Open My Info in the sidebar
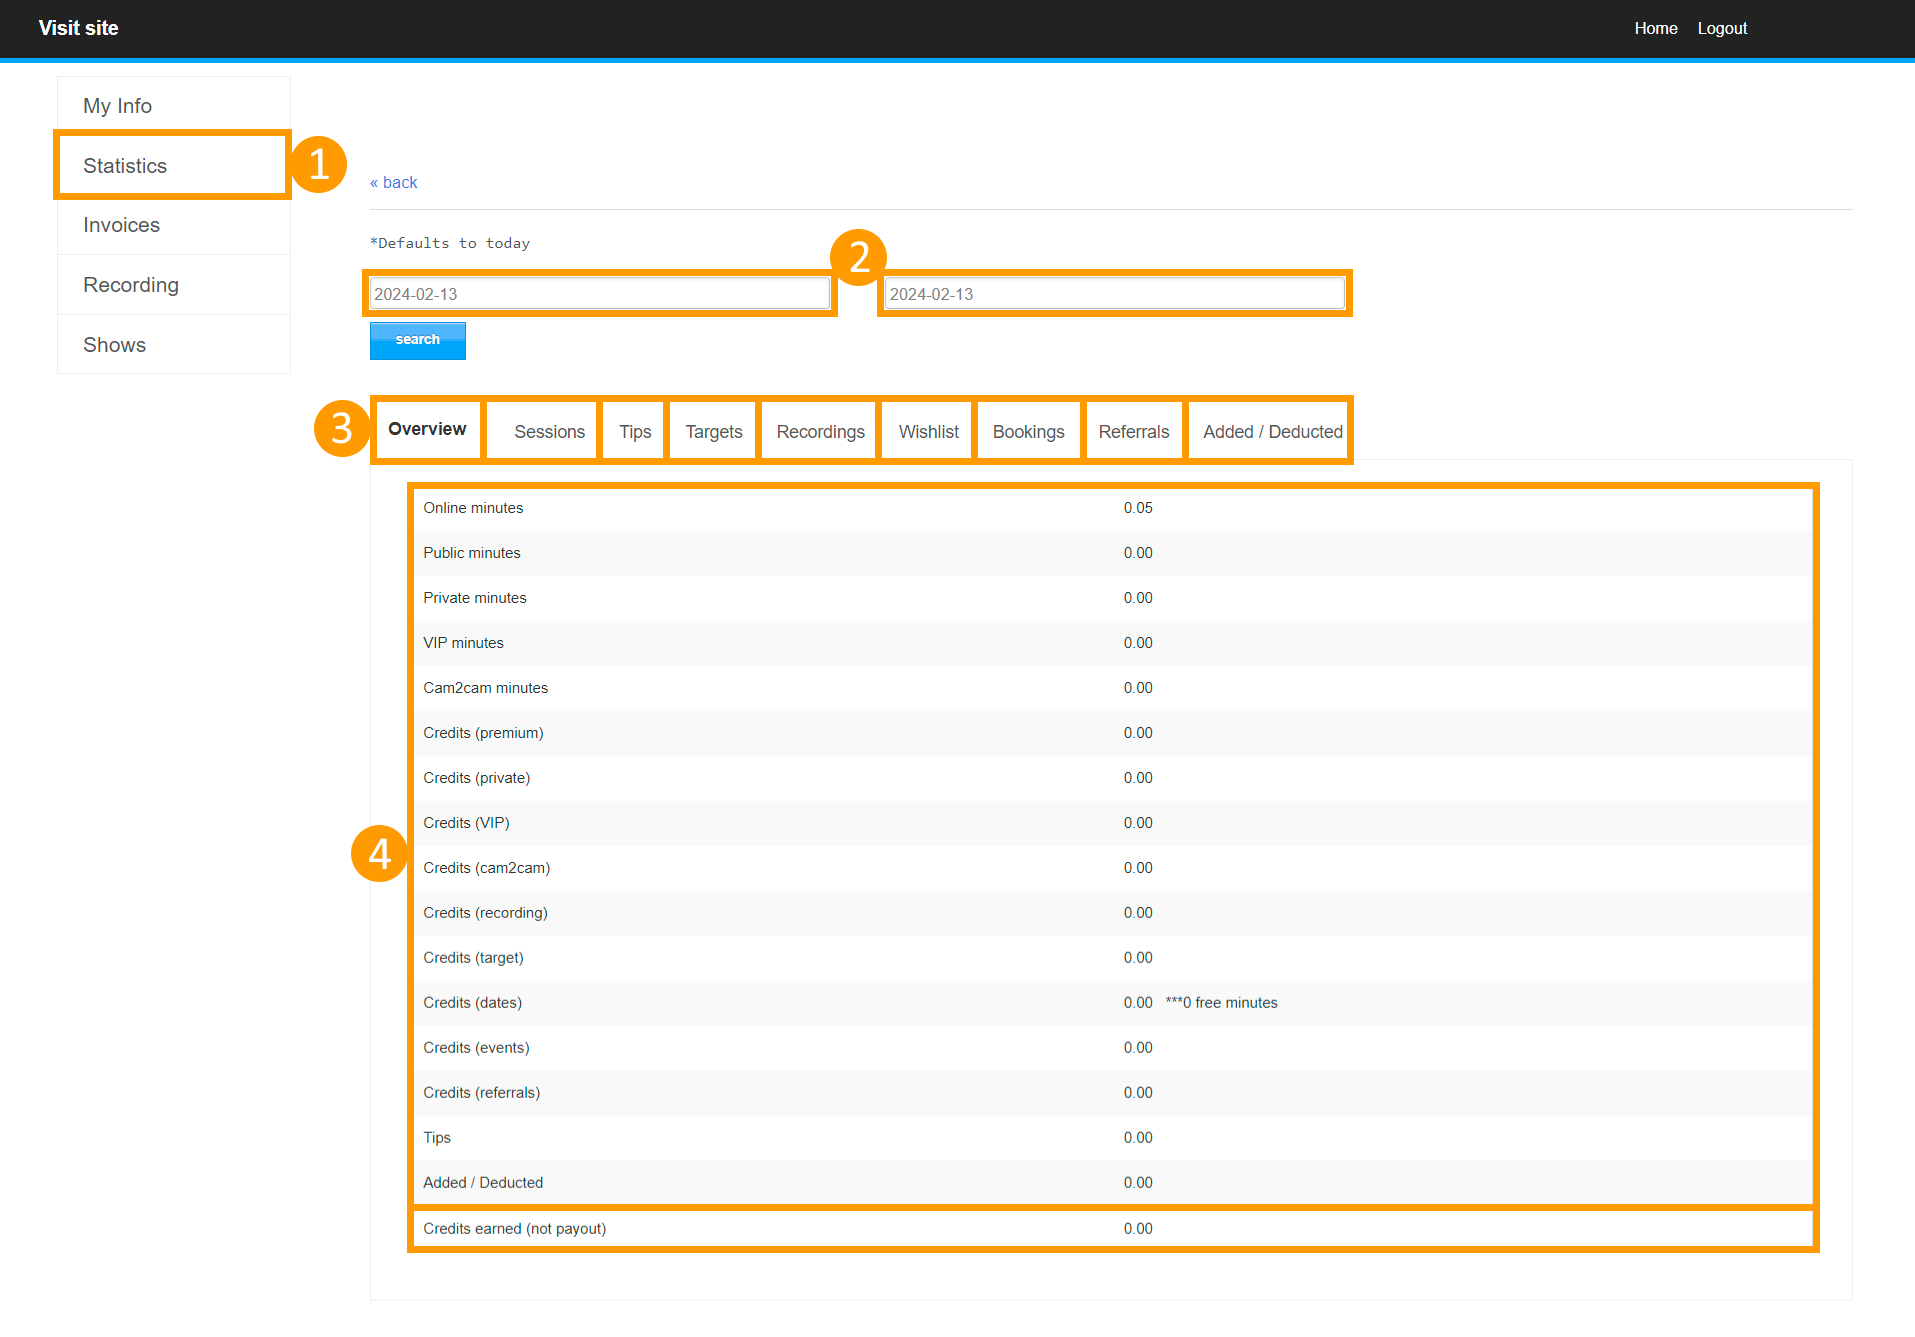This screenshot has height=1337, width=1915. point(117,106)
